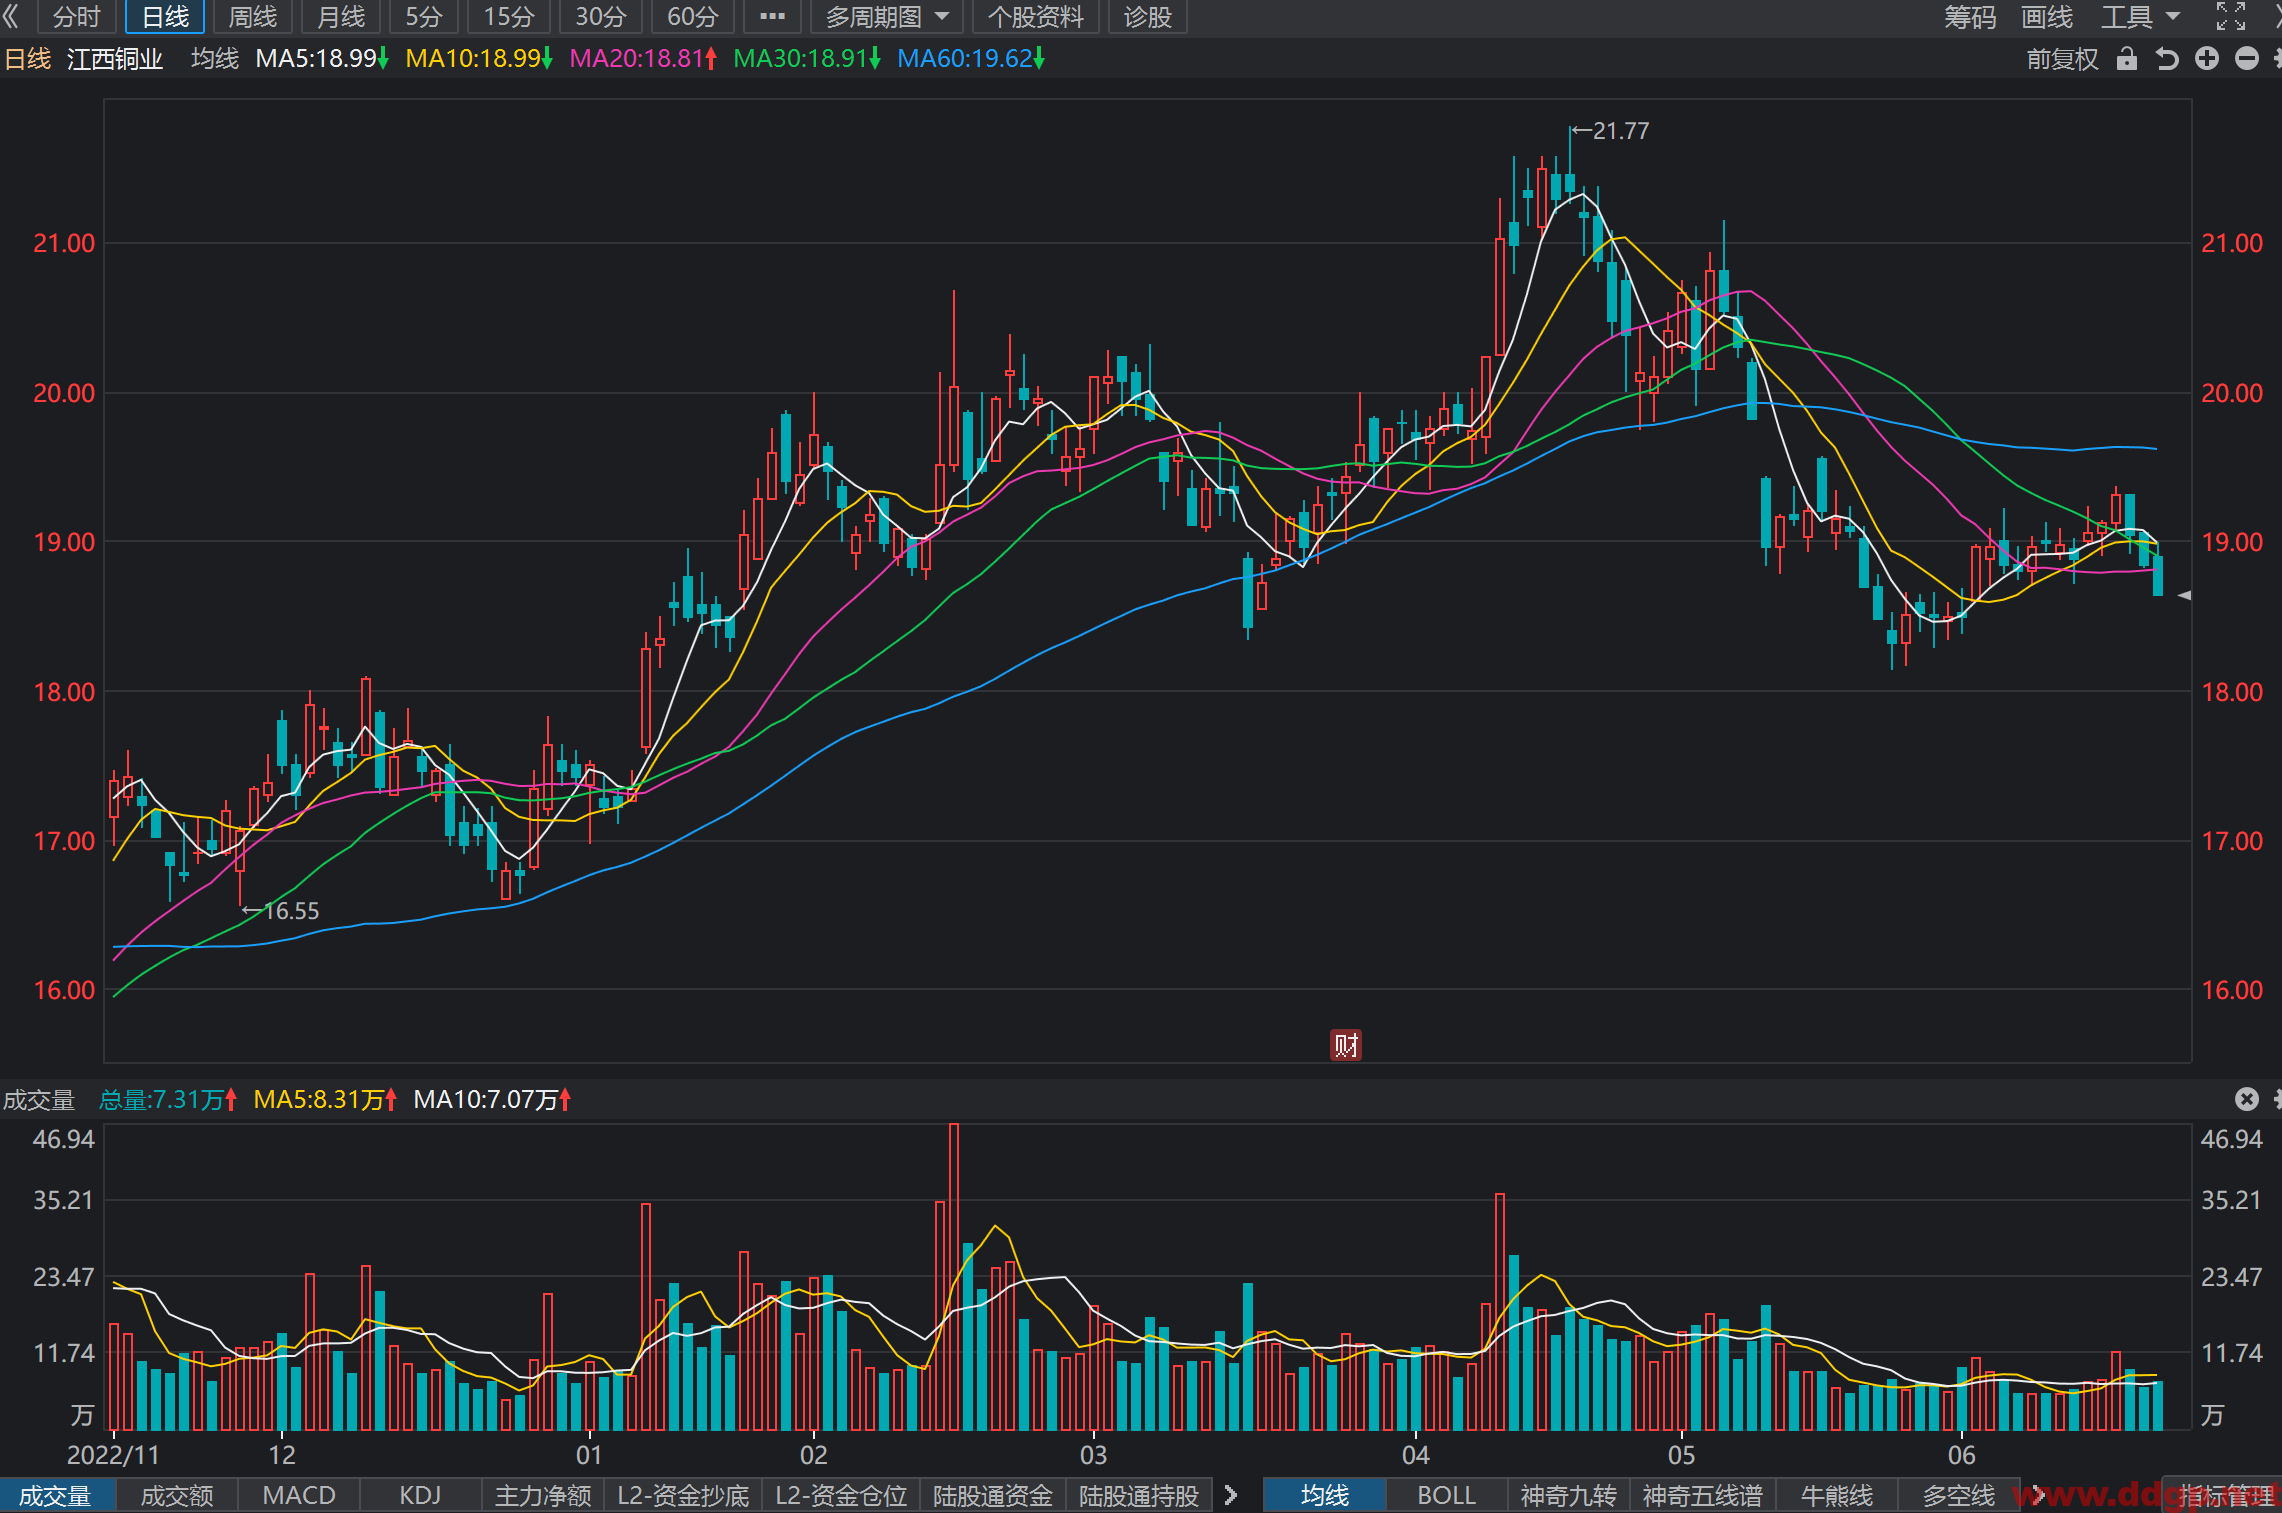Click the 总量:7.31万 volume label
This screenshot has height=1513, width=2282.
point(168,1099)
